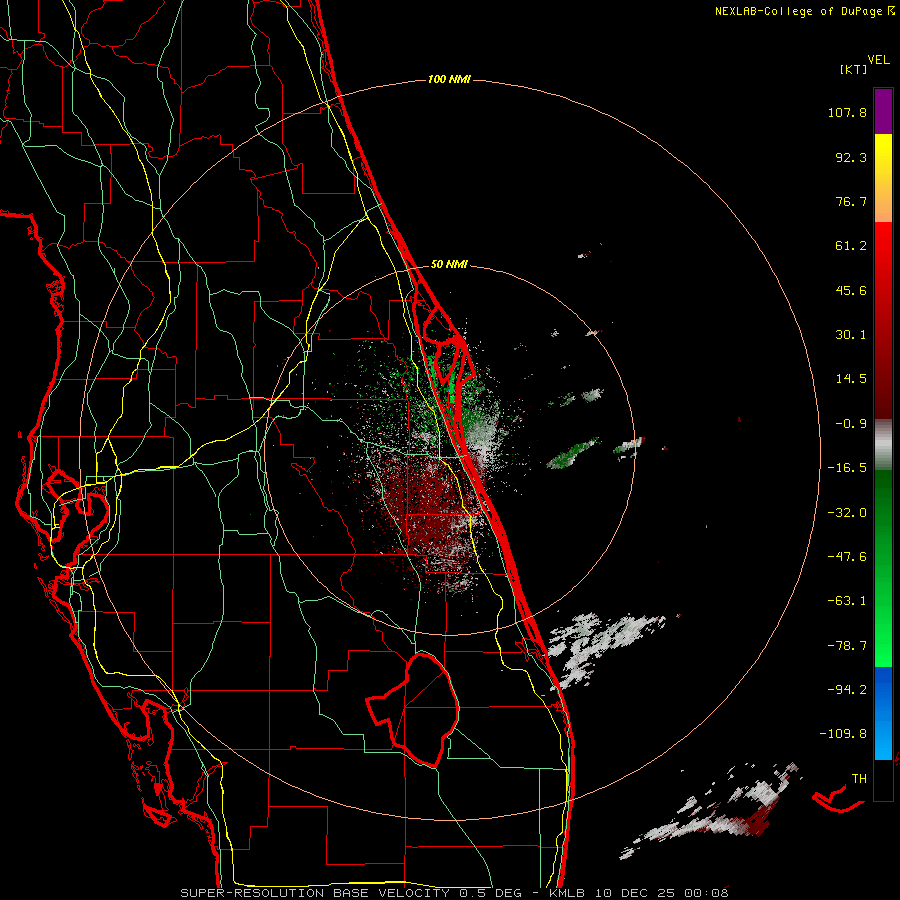
Task: Select the 45.6 scale value
Action: coord(851,290)
